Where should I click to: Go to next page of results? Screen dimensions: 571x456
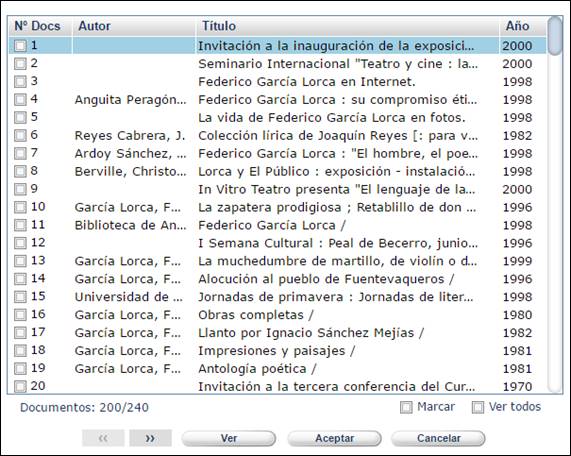(150, 438)
